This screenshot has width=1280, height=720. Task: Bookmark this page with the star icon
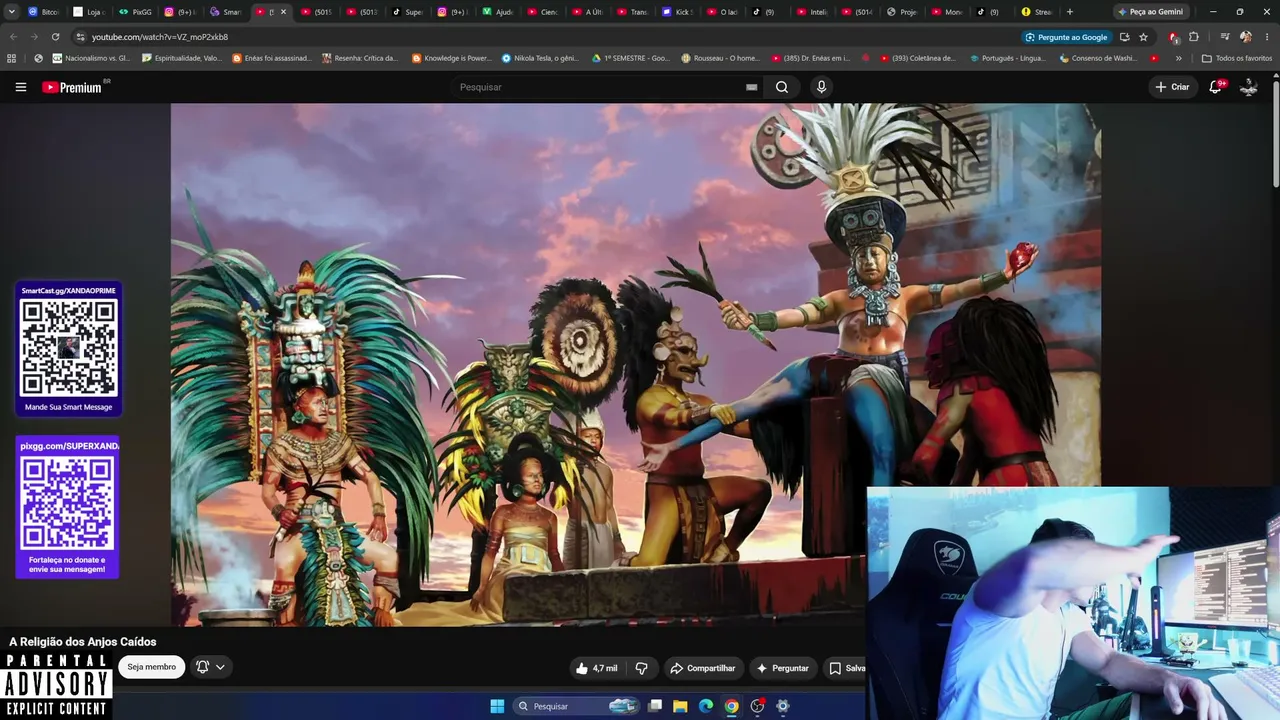1143,37
